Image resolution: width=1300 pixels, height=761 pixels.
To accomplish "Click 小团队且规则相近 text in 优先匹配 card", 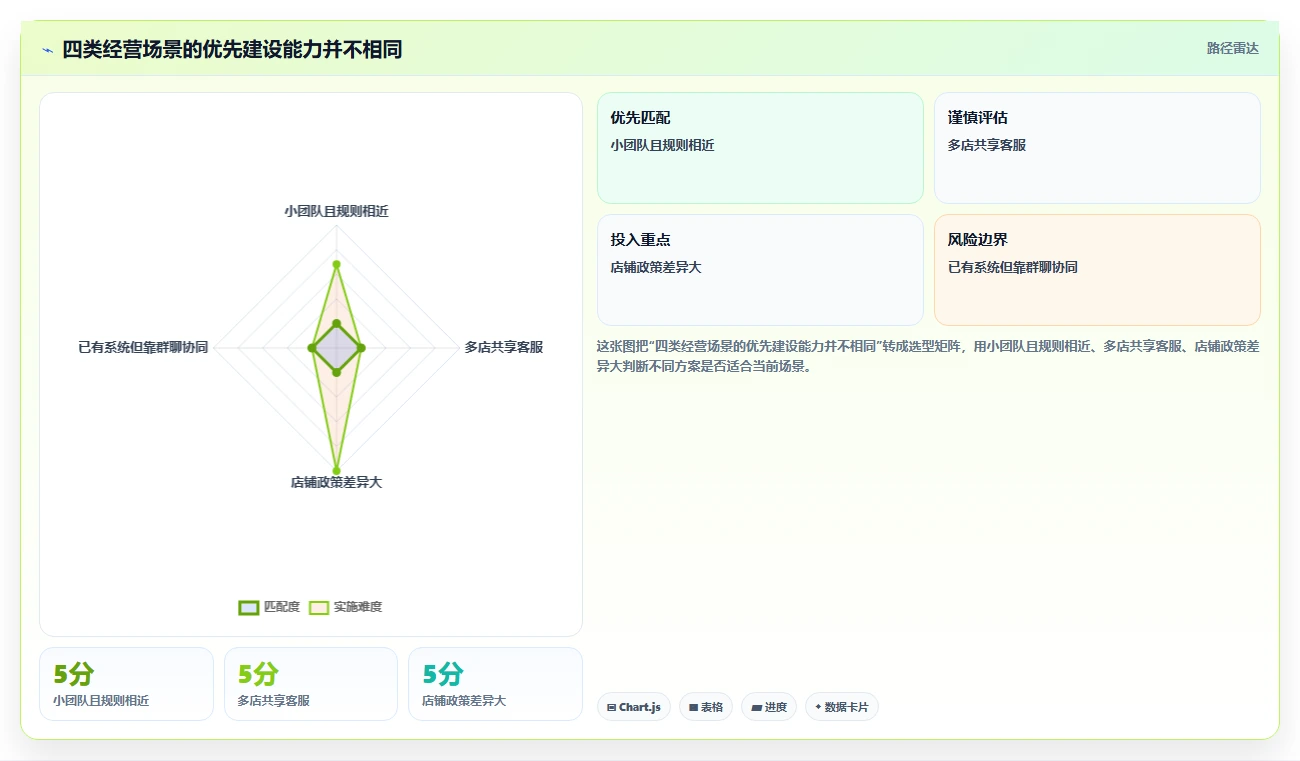I will click(x=662, y=145).
